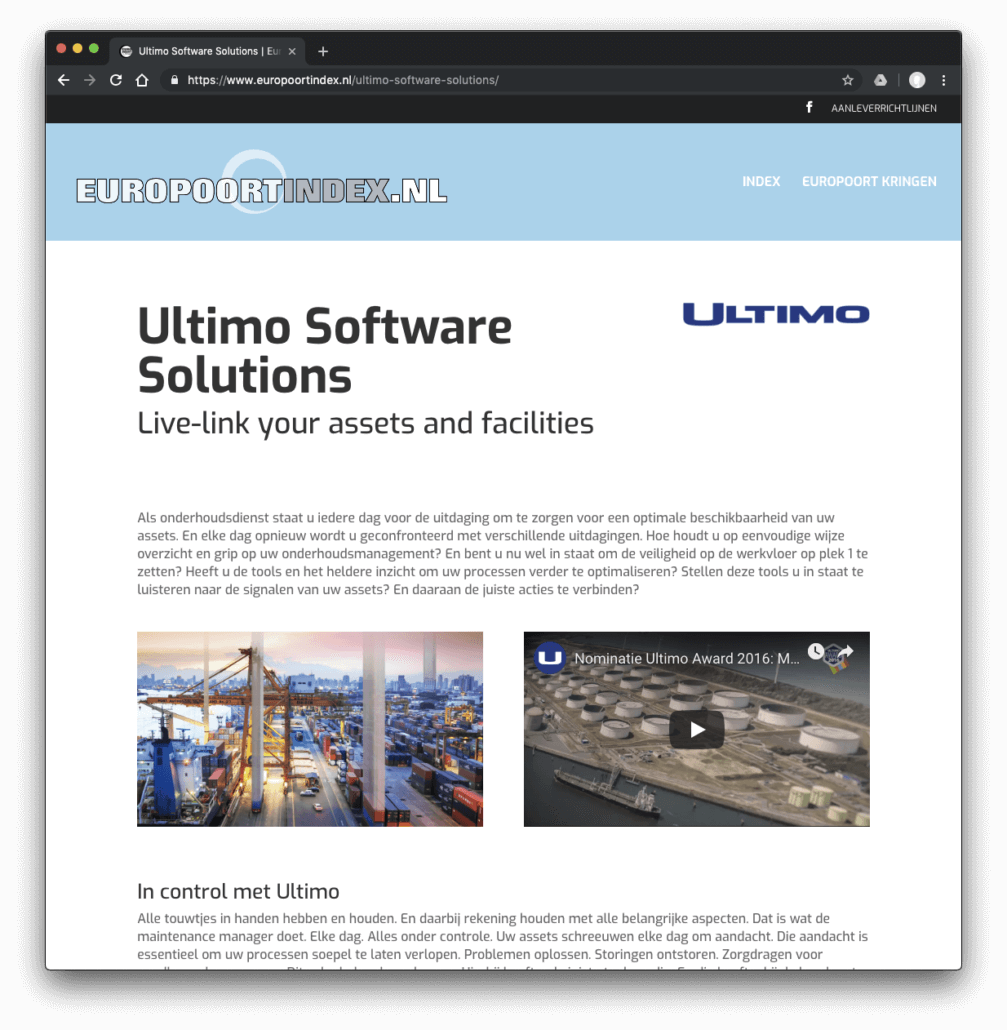1007x1030 pixels.
Task: Click the Europoortindex.nl site logo
Action: point(261,183)
